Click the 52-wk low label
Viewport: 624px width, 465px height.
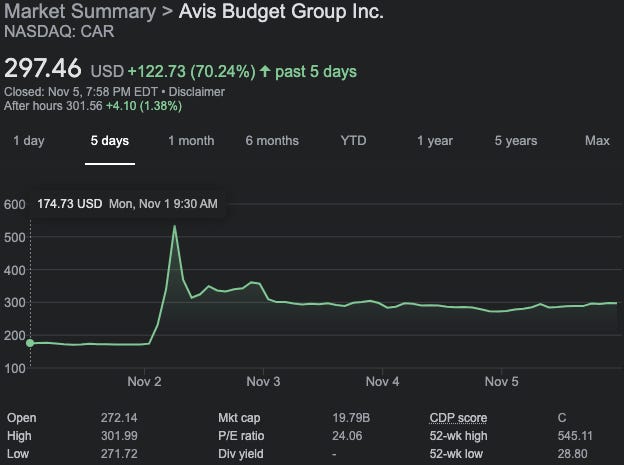pos(456,453)
